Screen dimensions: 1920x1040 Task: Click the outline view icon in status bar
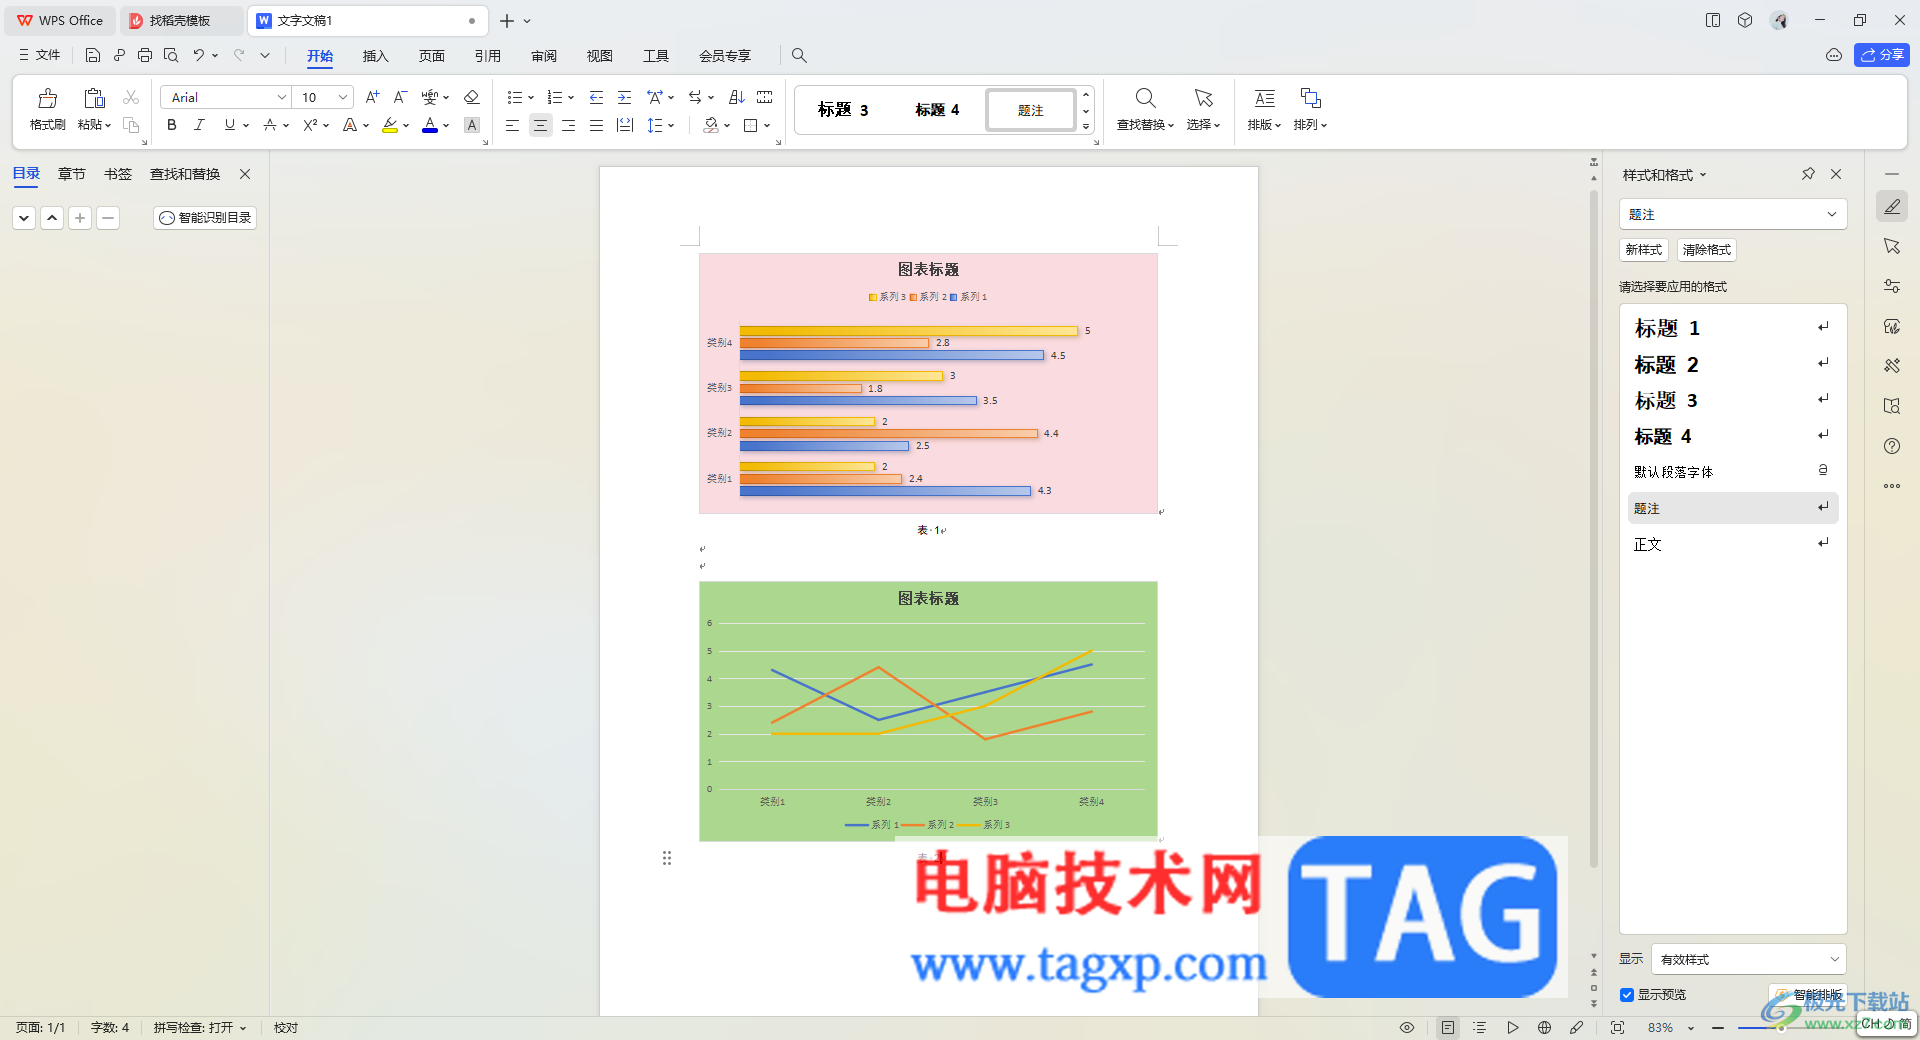[1480, 1027]
